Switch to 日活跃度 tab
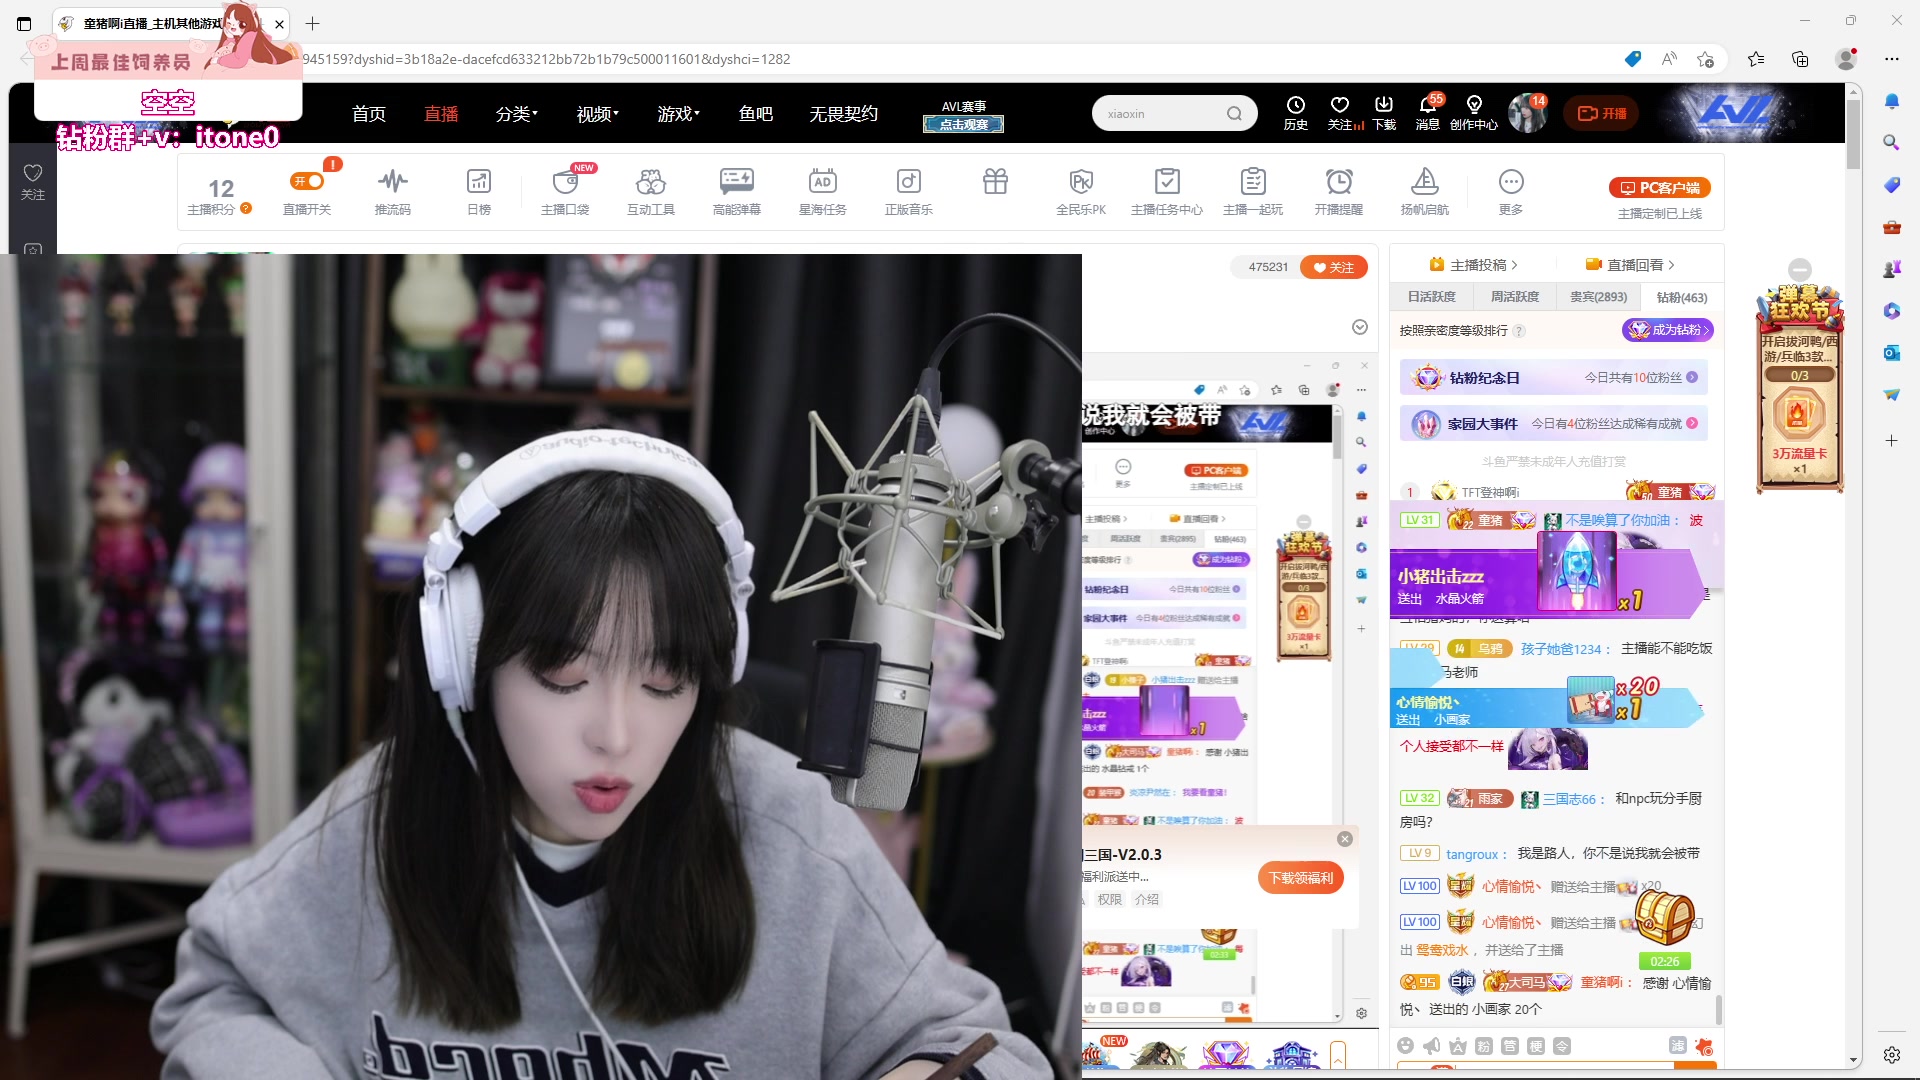Screen dimensions: 1920x1080 point(1432,297)
